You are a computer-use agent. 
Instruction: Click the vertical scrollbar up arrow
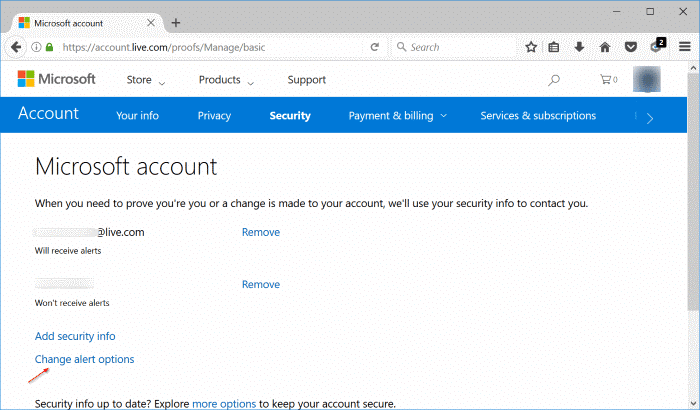coord(693,68)
